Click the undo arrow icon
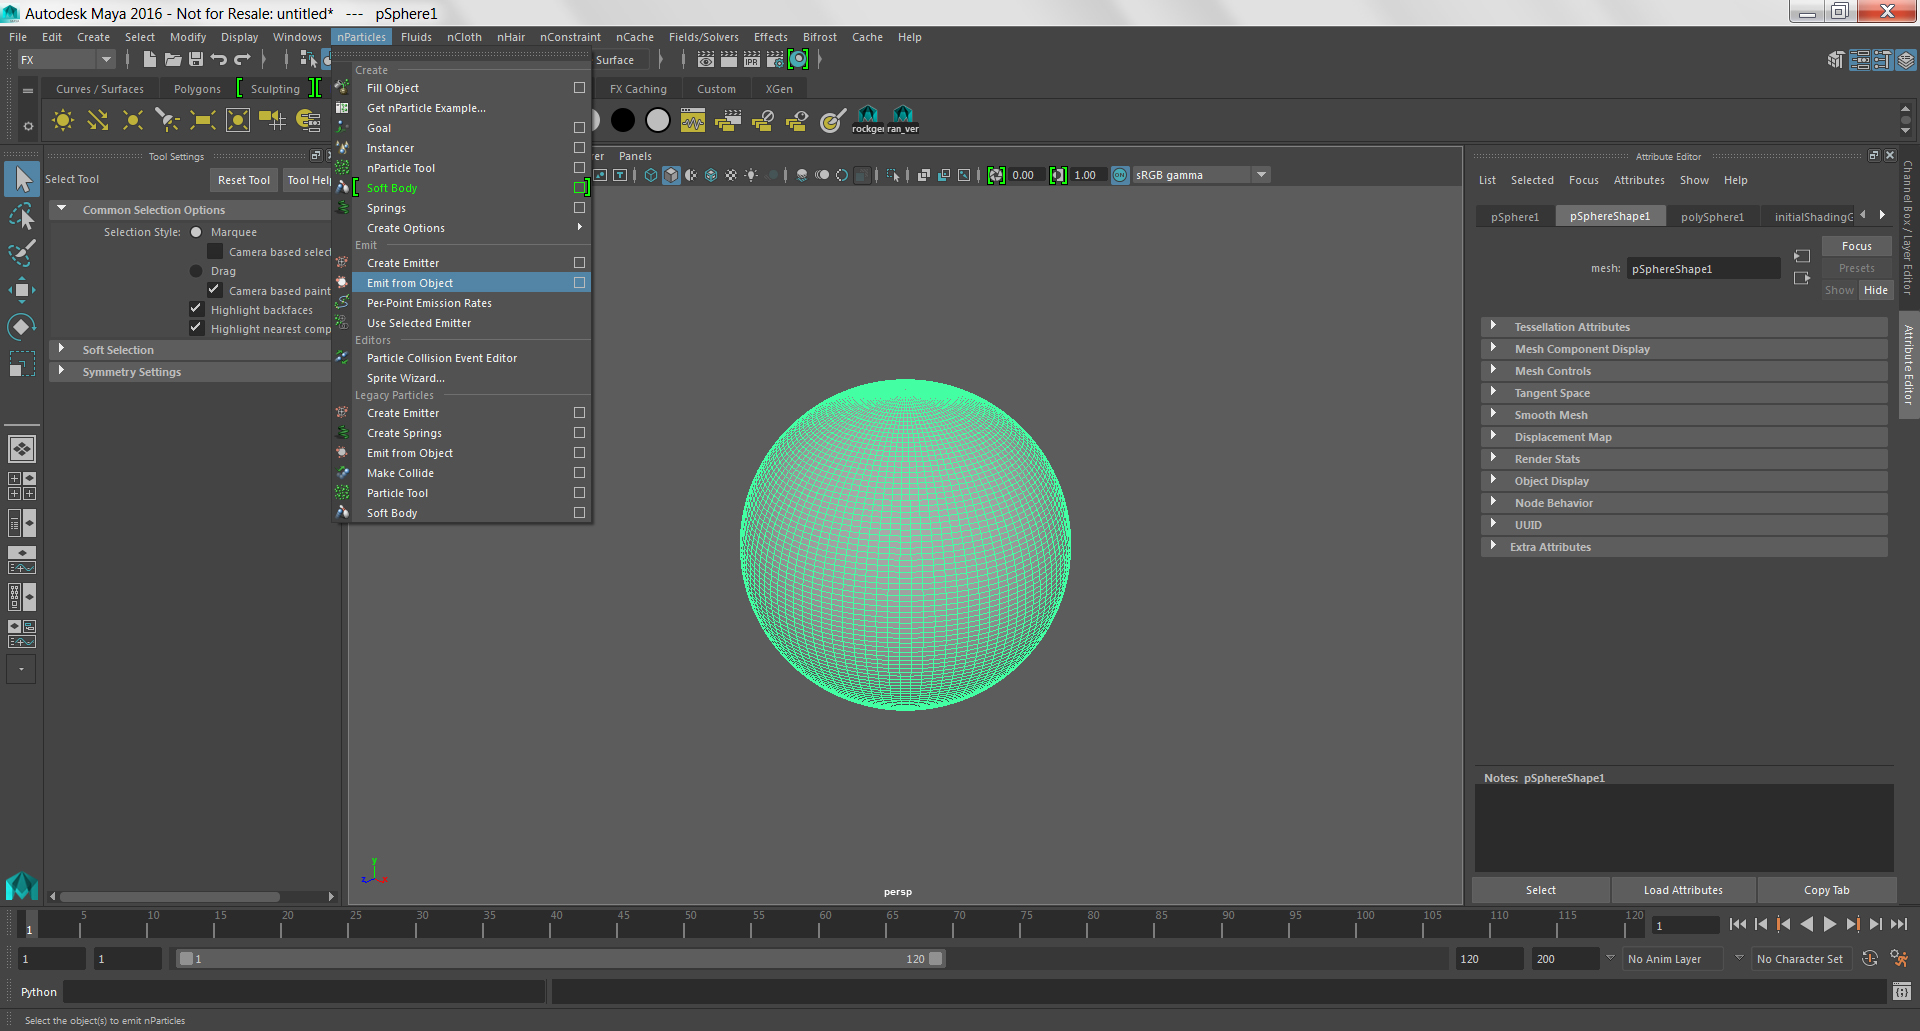1920x1031 pixels. 219,60
